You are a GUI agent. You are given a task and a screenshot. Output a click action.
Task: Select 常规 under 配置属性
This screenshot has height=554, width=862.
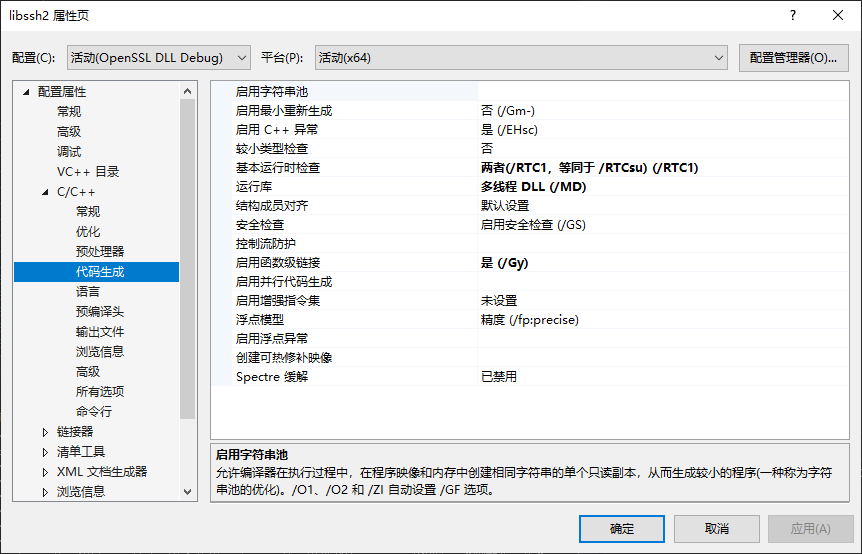click(x=69, y=112)
